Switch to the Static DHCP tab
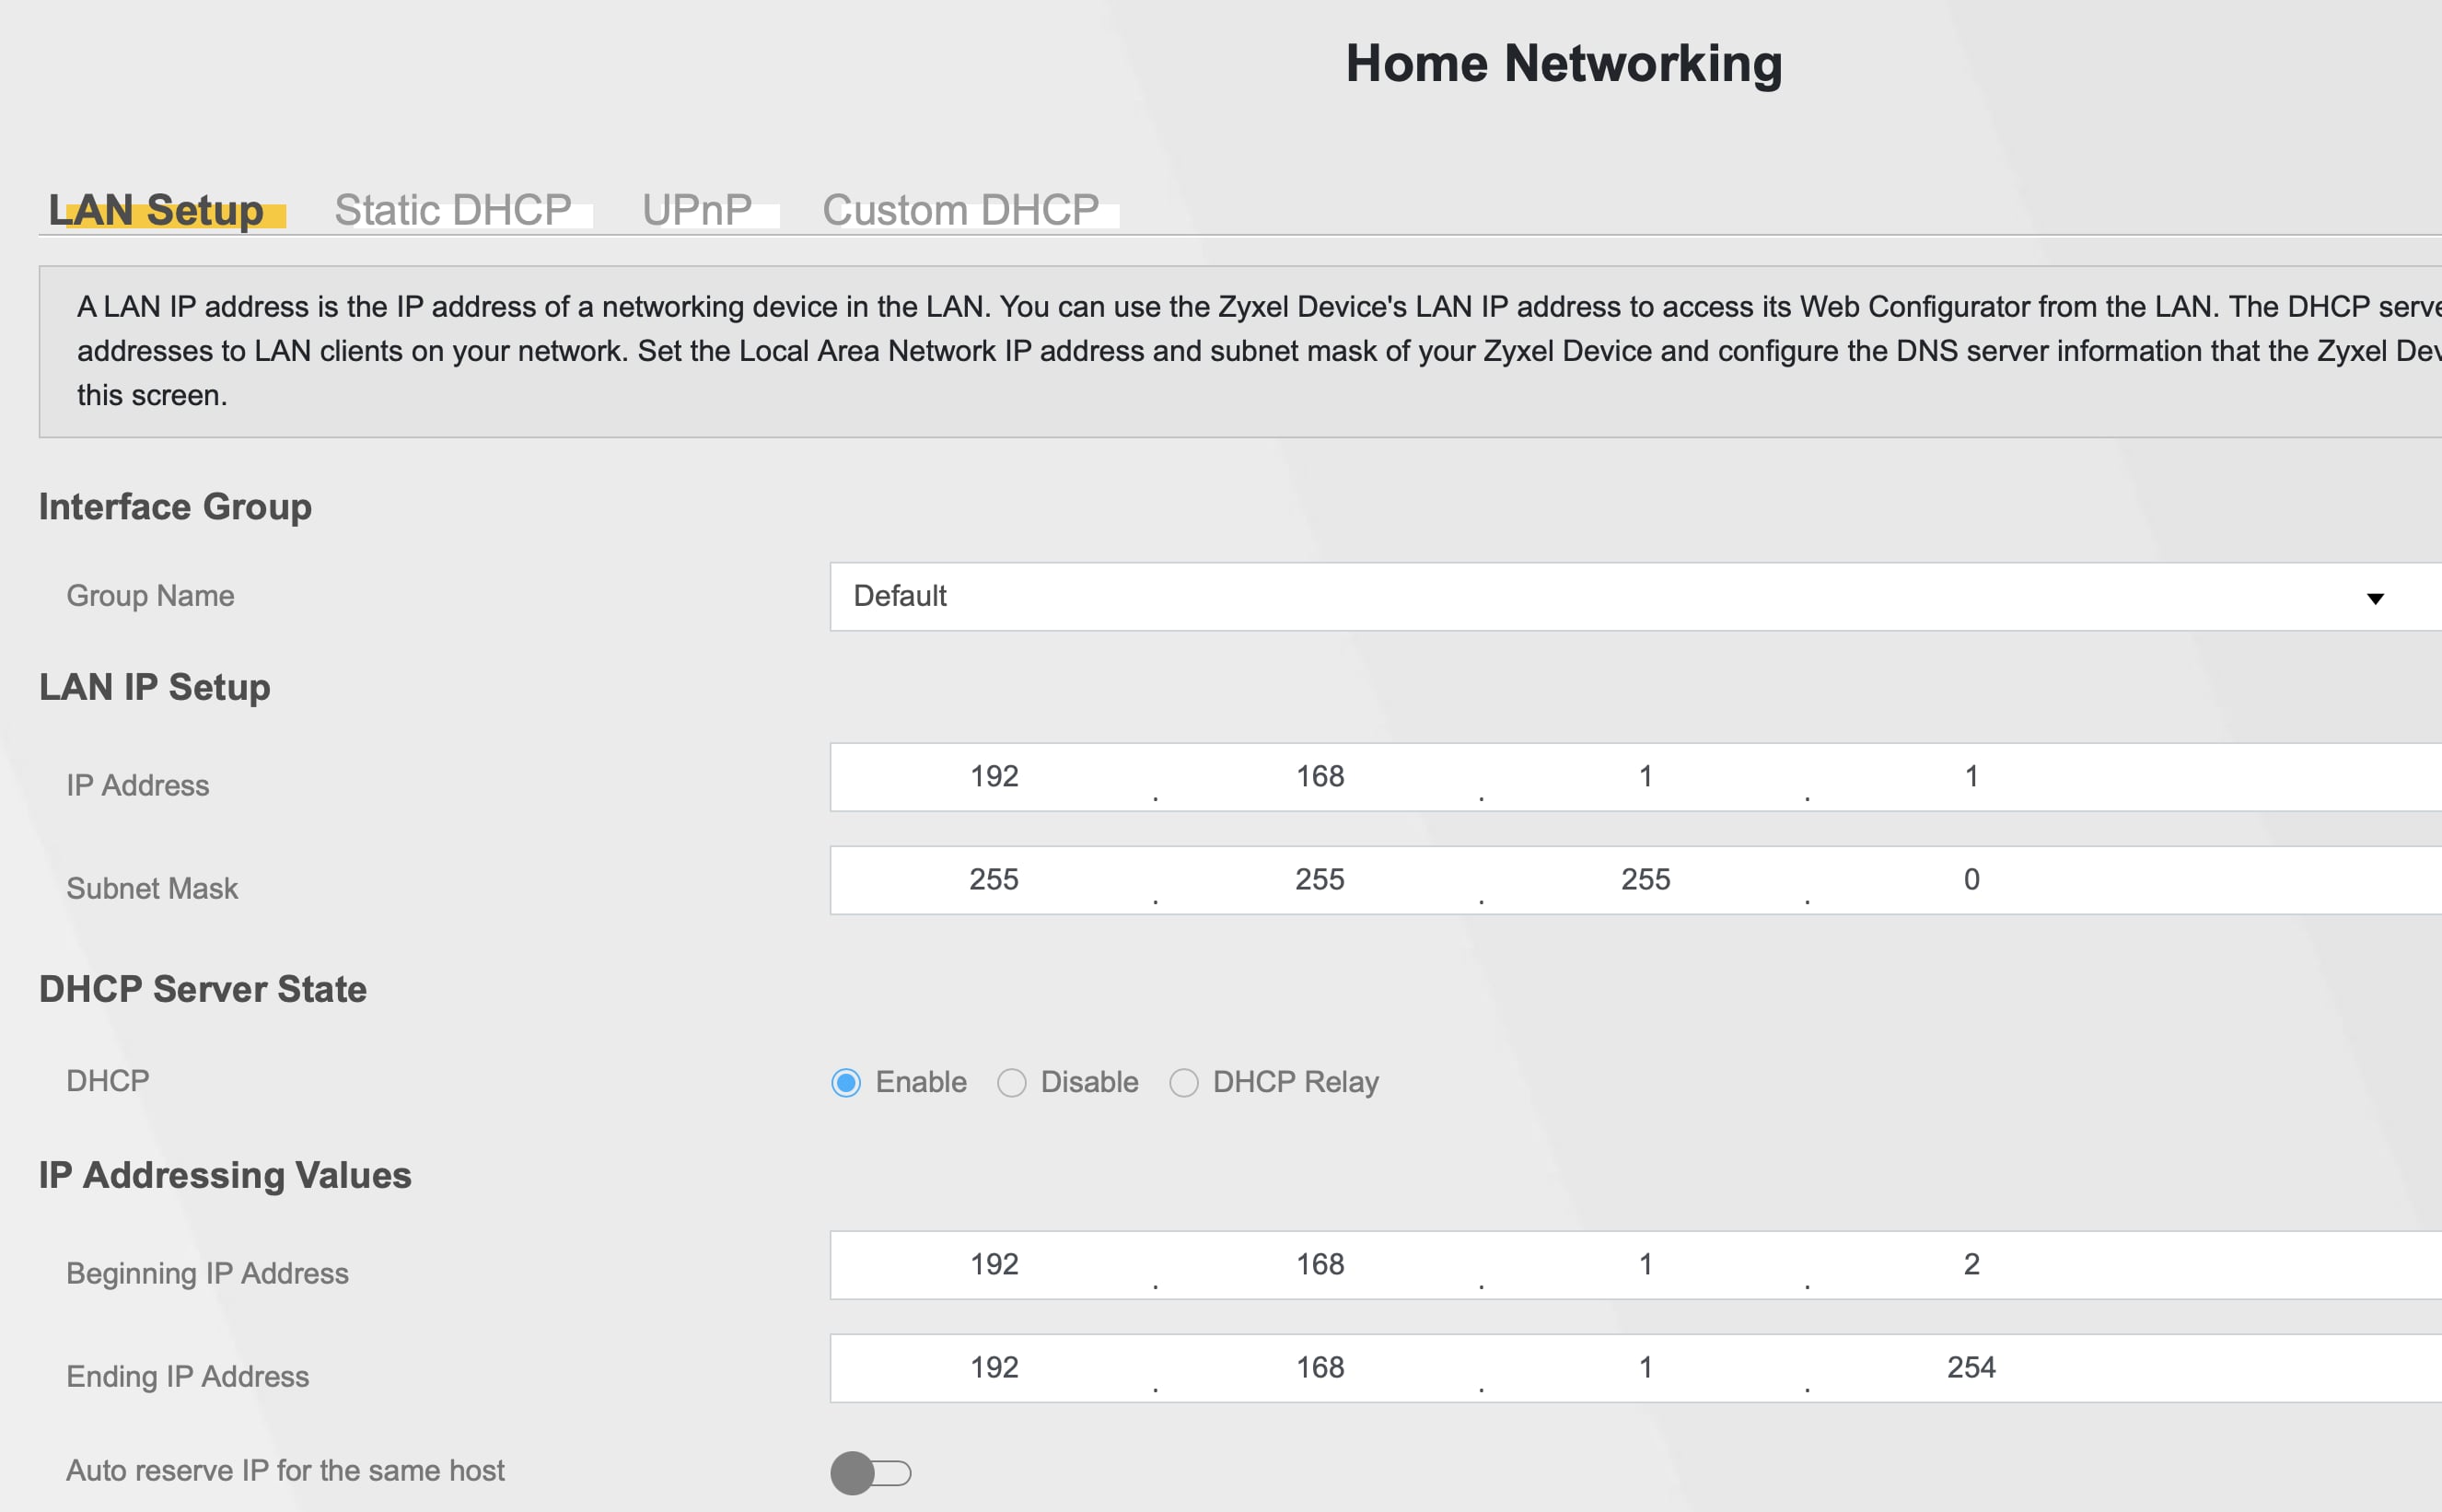This screenshot has height=1512, width=2442. (x=453, y=210)
